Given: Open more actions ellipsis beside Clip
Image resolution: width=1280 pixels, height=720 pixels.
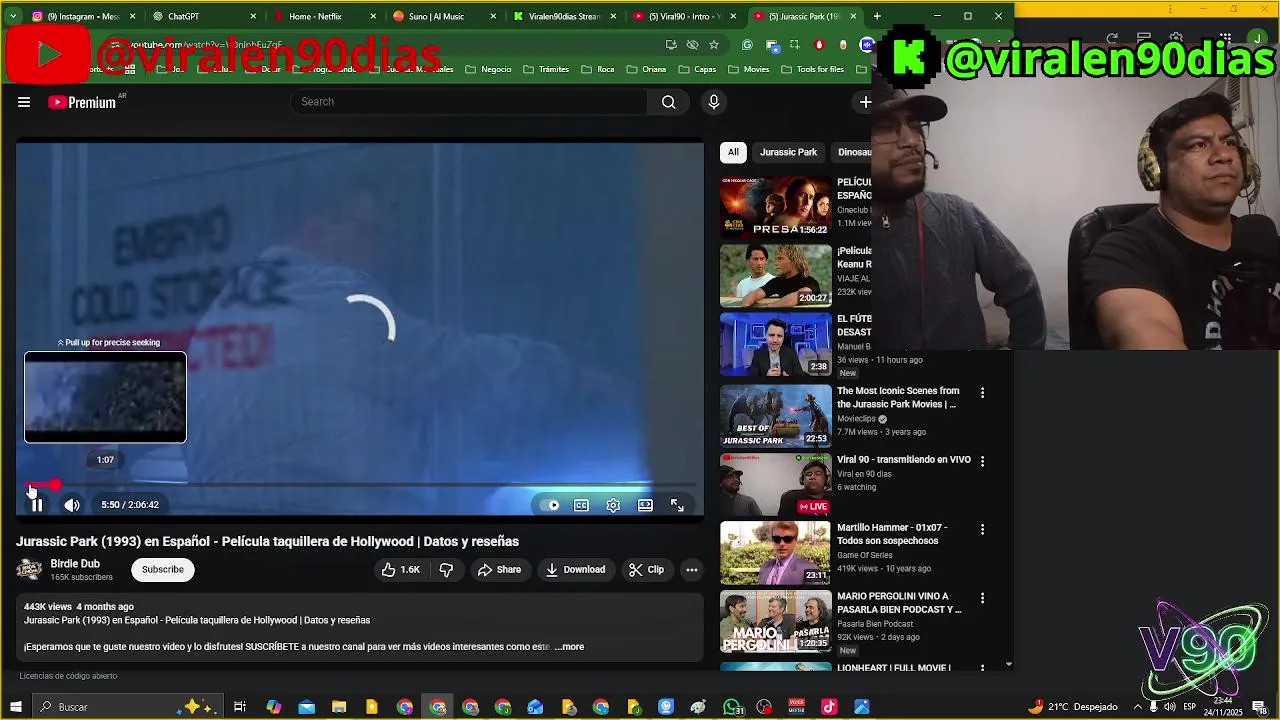Looking at the screenshot, I should [x=691, y=570].
